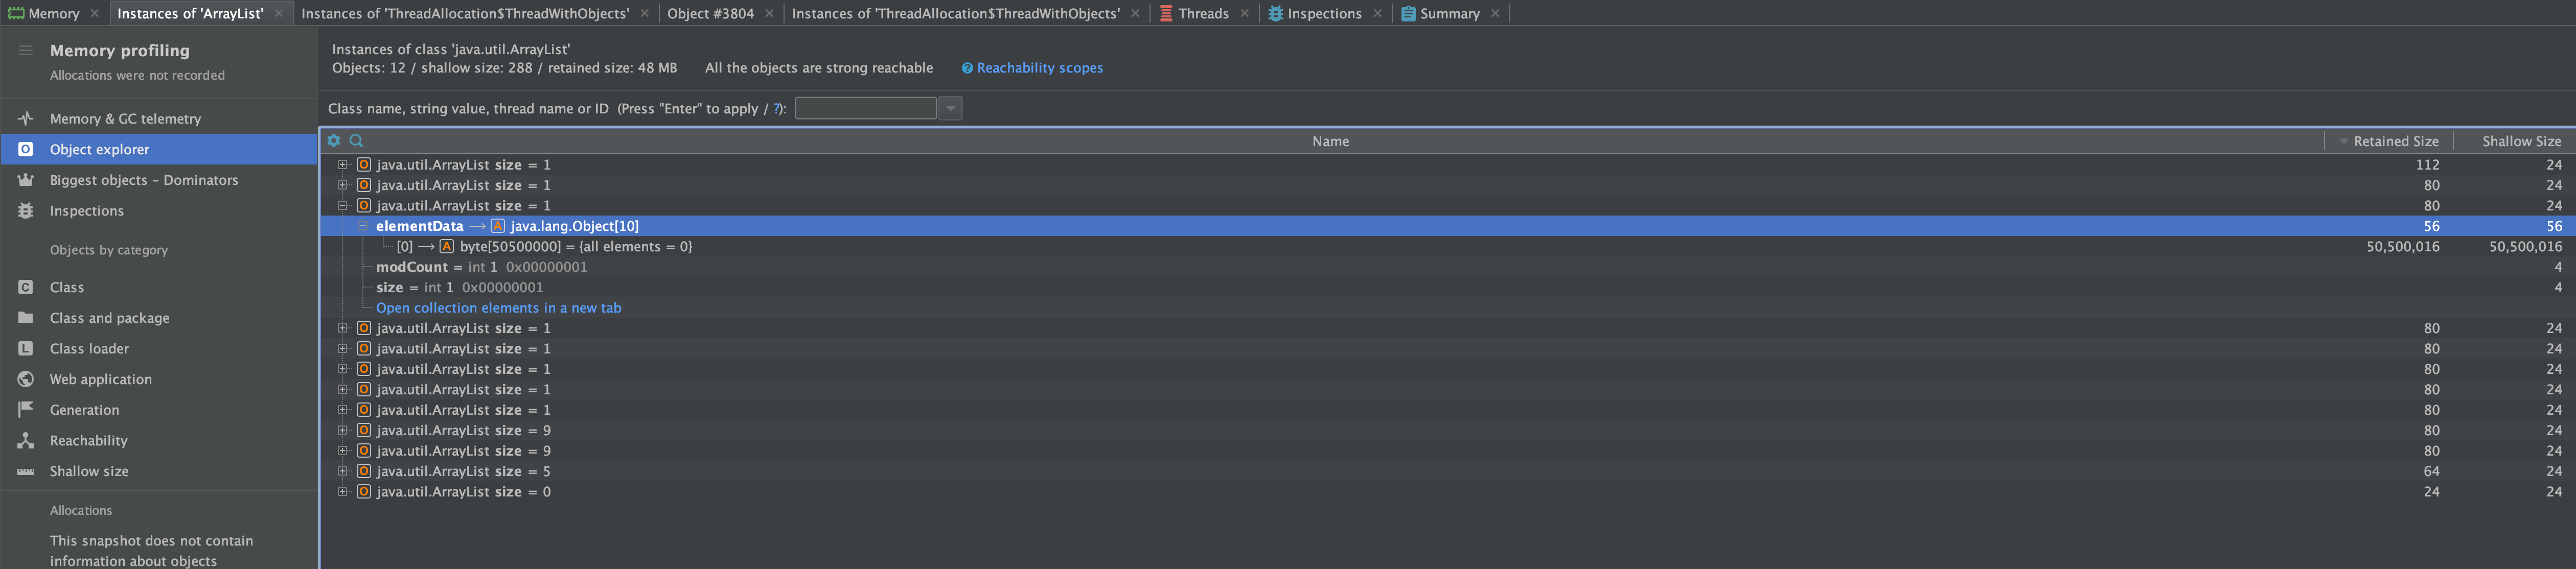The height and width of the screenshot is (569, 2576).
Task: Open Class and package category
Action: [x=159, y=317]
